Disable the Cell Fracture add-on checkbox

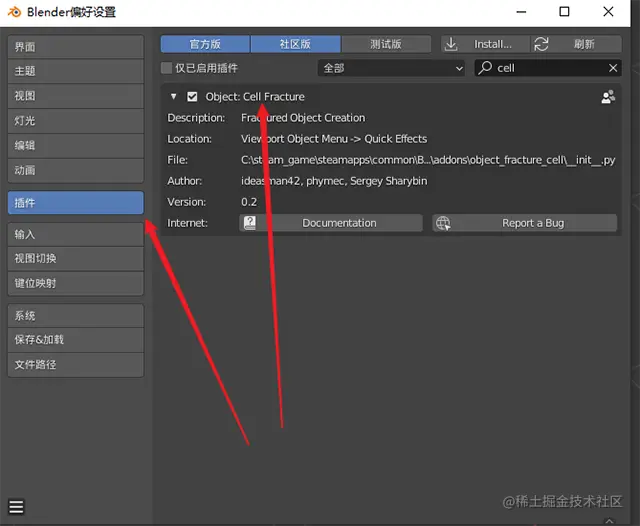click(x=192, y=97)
